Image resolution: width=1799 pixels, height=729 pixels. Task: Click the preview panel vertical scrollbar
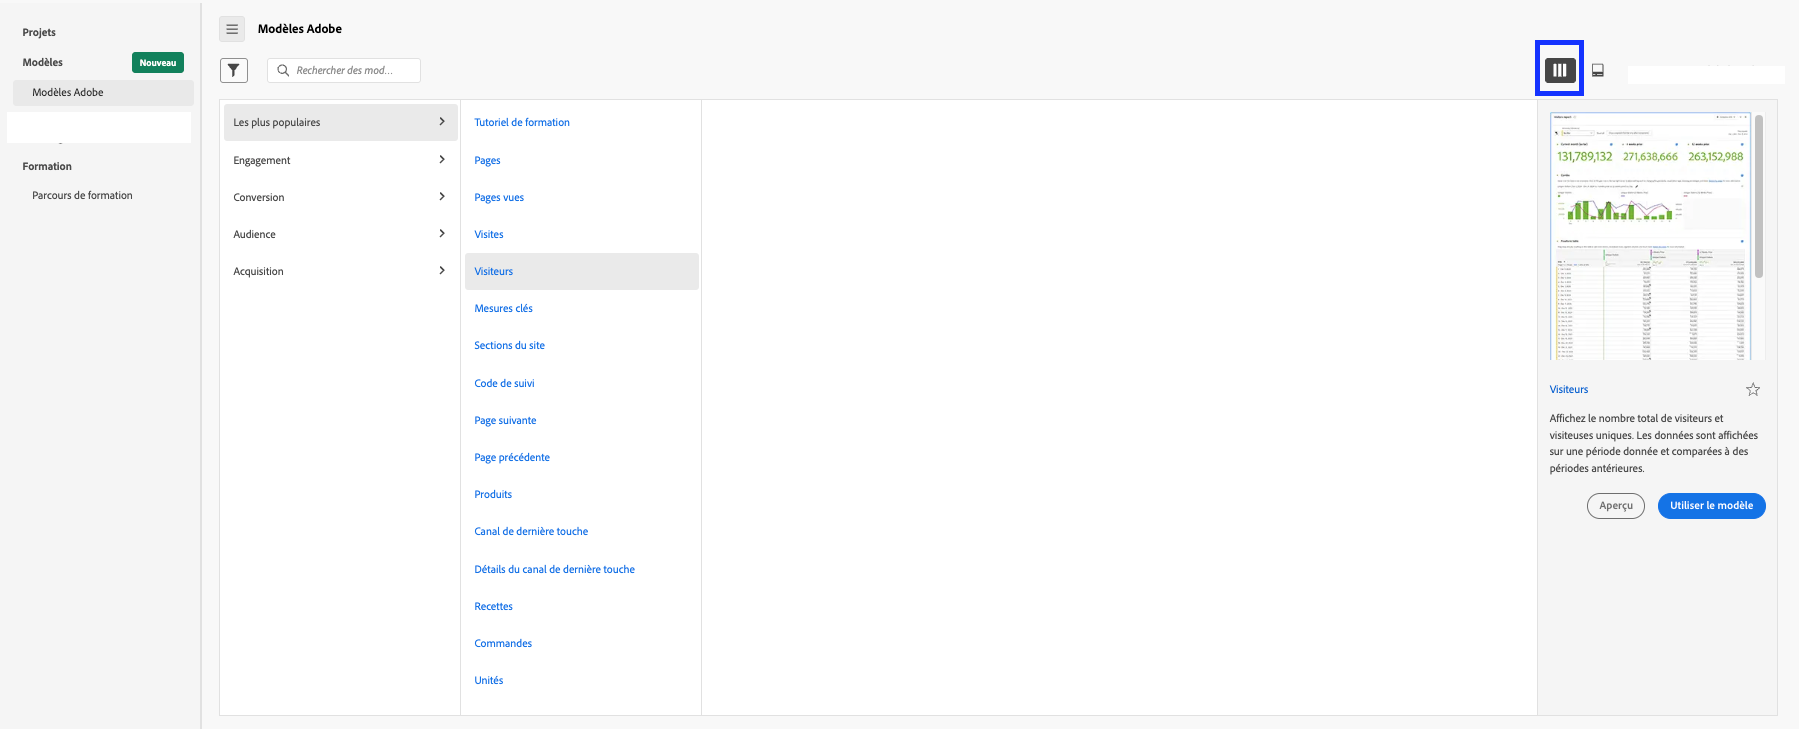(x=1759, y=195)
